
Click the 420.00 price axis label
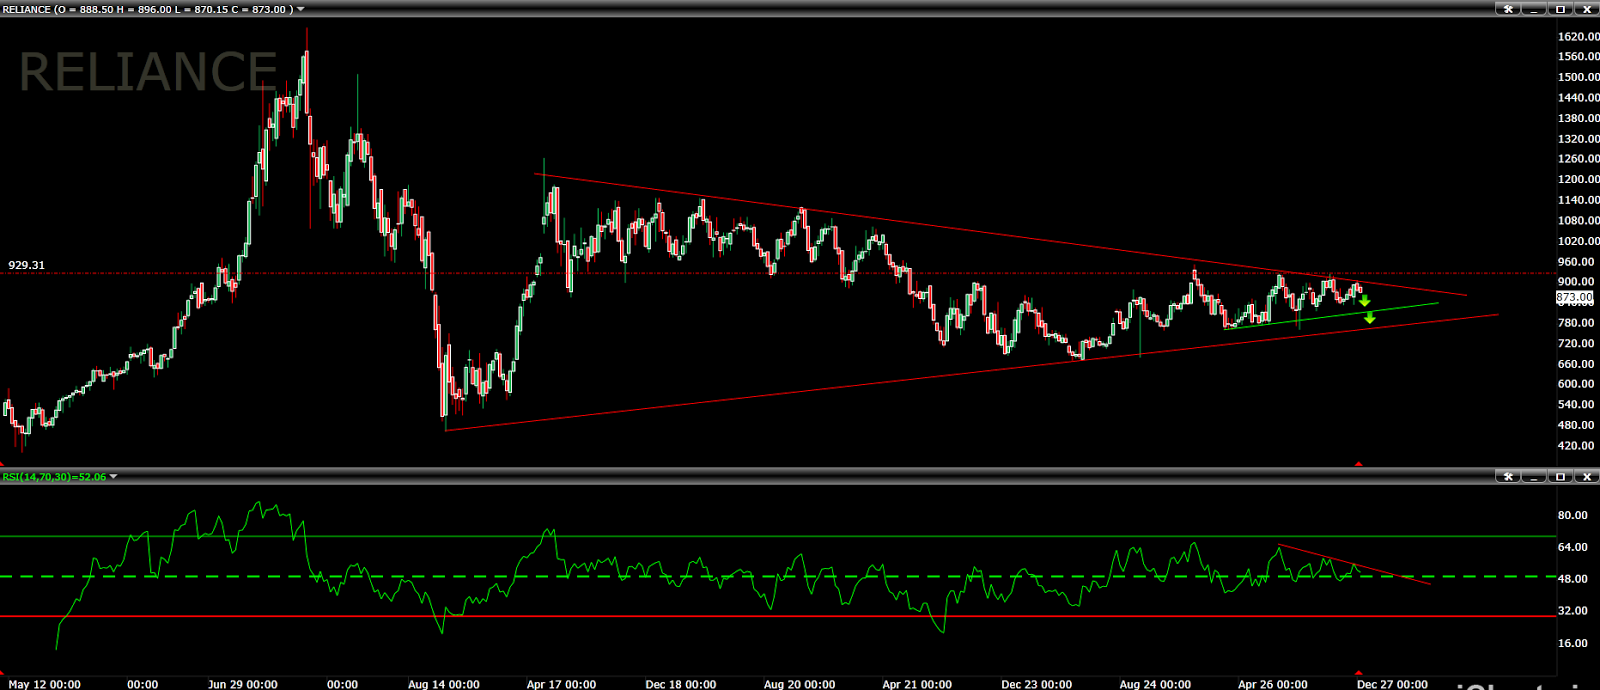pos(1578,445)
